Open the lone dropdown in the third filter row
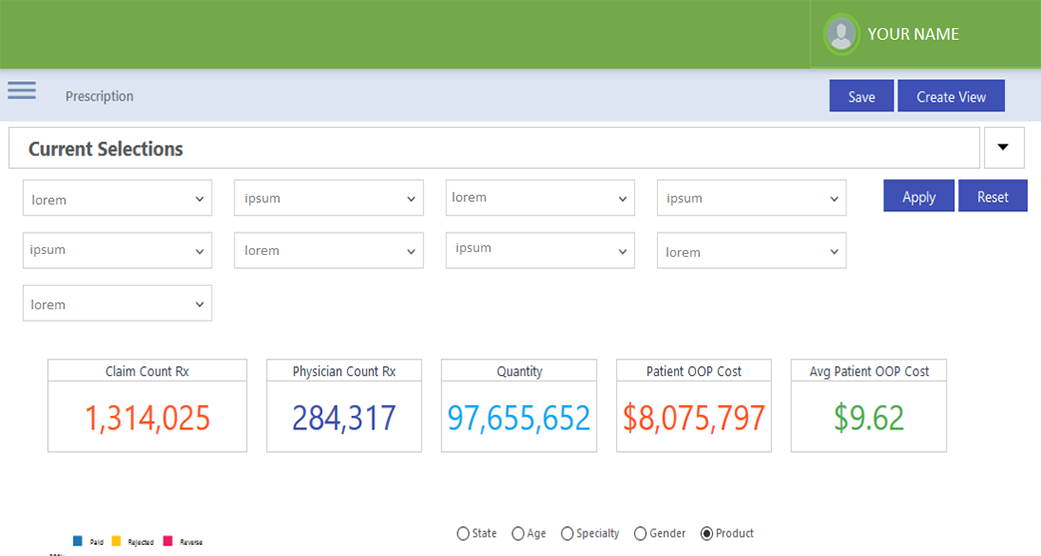This screenshot has height=556, width=1041. [117, 304]
